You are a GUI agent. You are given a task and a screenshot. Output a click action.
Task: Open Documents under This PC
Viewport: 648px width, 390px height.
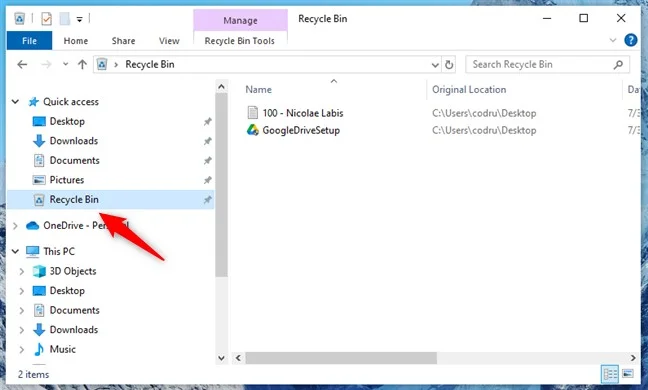[74, 310]
